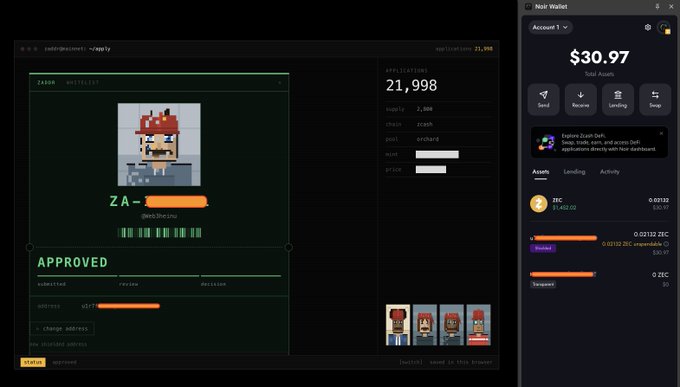Click the yellow status badge
Viewport: 680px width, 387px height.
33,362
